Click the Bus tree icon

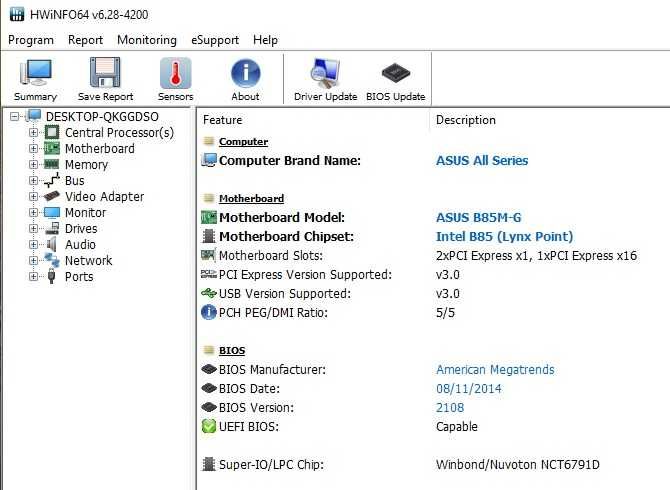pos(52,180)
